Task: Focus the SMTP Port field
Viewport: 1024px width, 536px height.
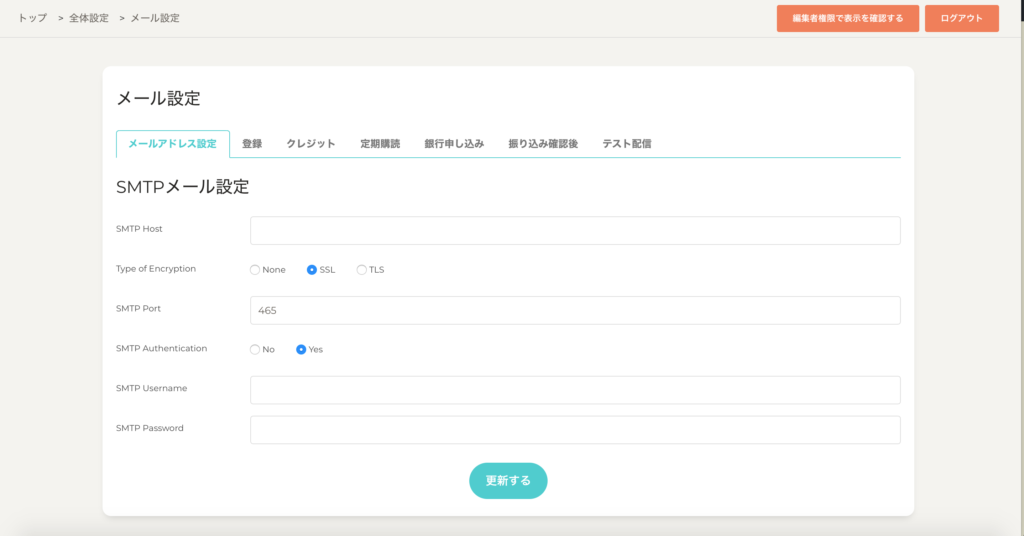Action: point(575,310)
